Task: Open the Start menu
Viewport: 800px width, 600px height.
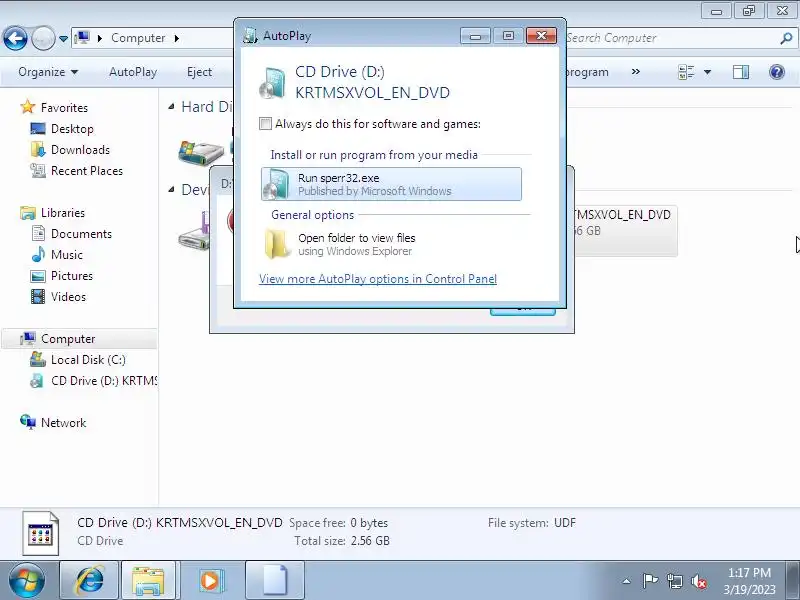Action: click(26, 581)
